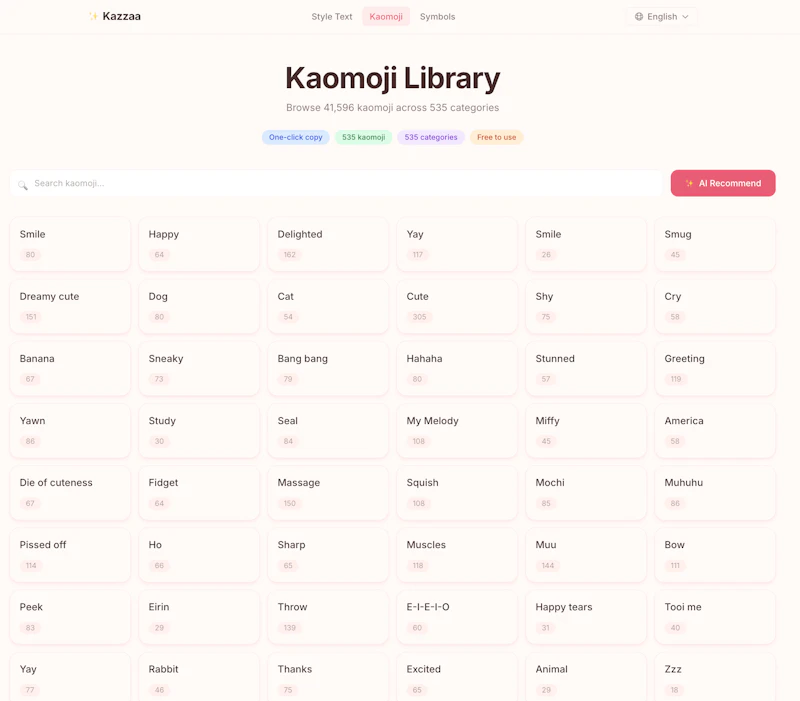Click the Kazzaa sparkle logo icon

click(93, 16)
